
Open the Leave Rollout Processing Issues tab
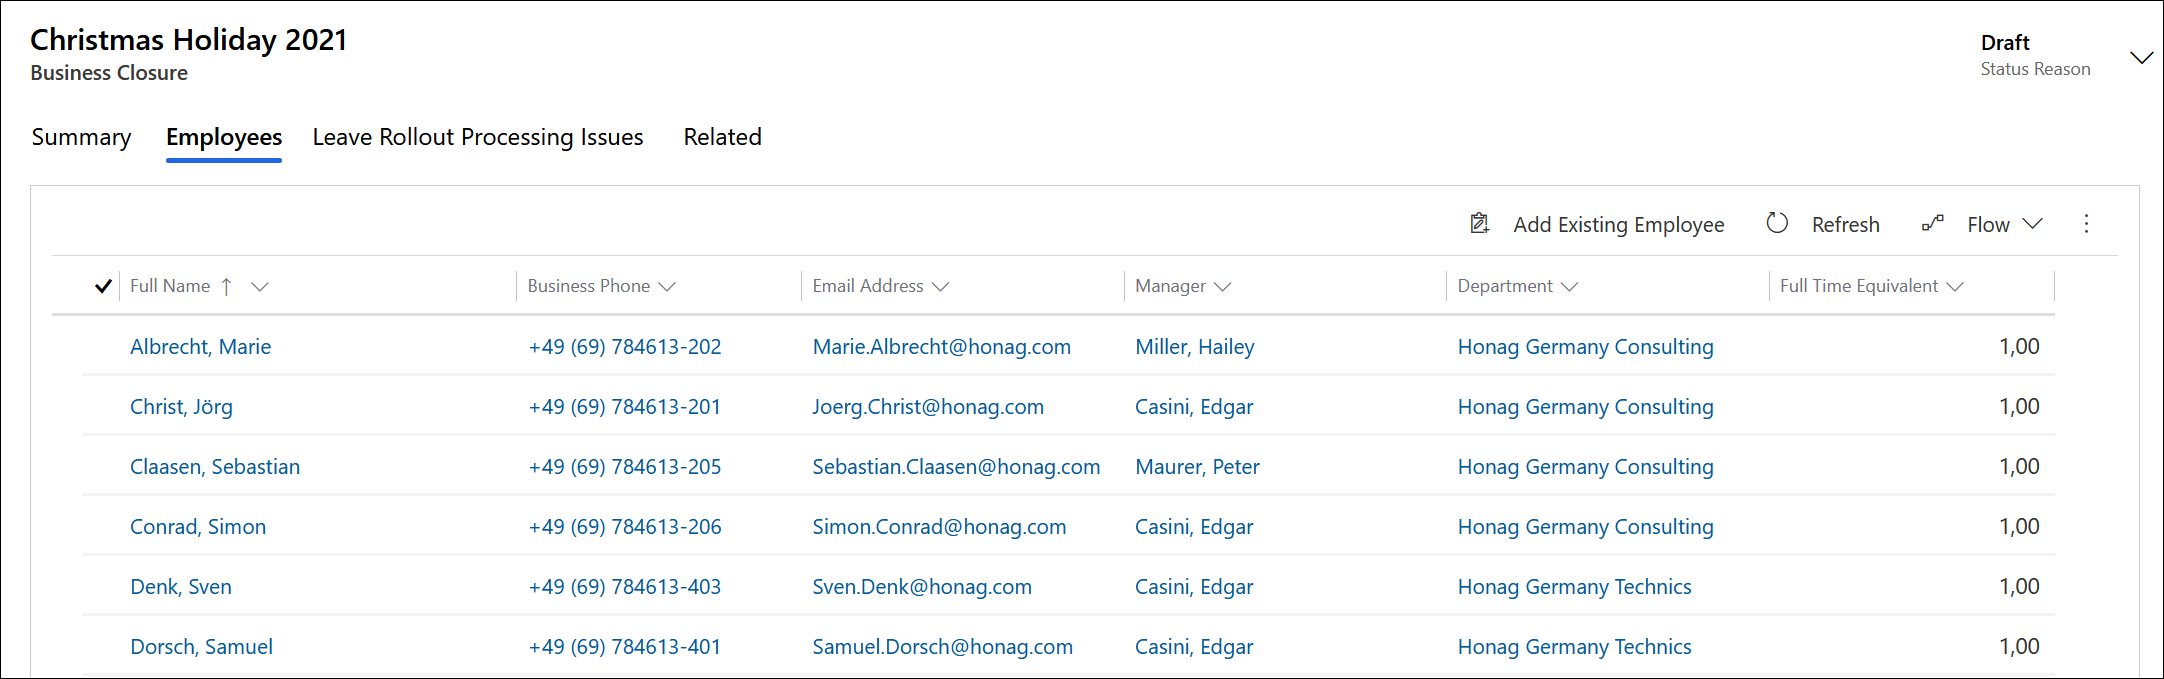tap(478, 137)
